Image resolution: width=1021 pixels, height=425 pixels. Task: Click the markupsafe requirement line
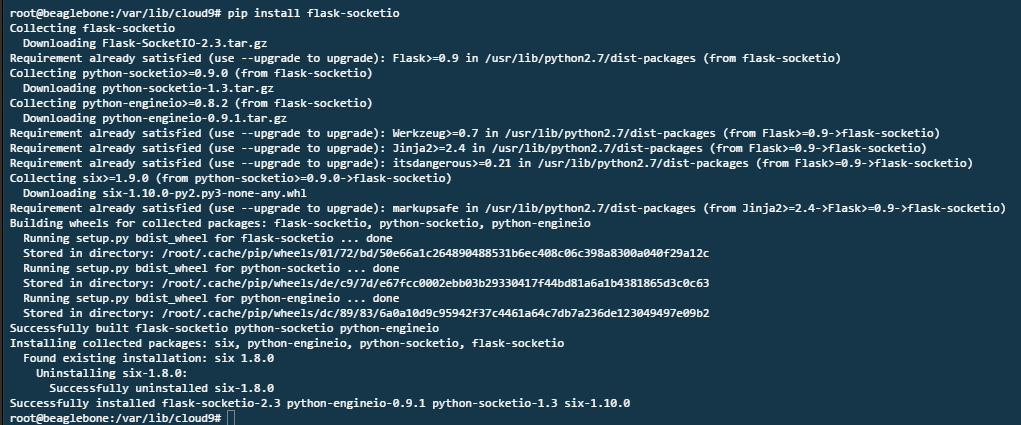point(508,208)
